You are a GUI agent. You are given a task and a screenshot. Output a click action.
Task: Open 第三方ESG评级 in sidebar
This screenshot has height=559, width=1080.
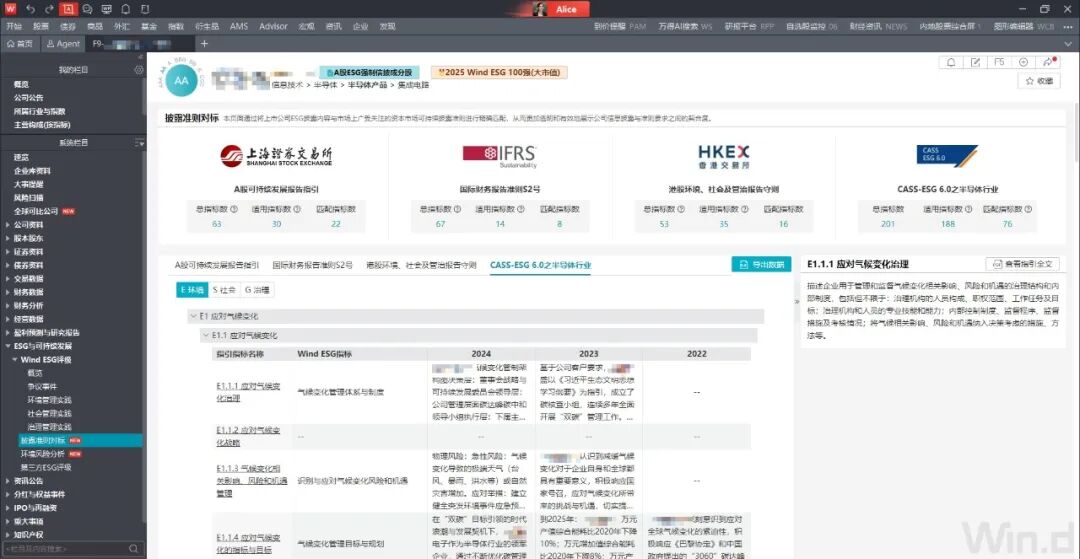point(45,467)
